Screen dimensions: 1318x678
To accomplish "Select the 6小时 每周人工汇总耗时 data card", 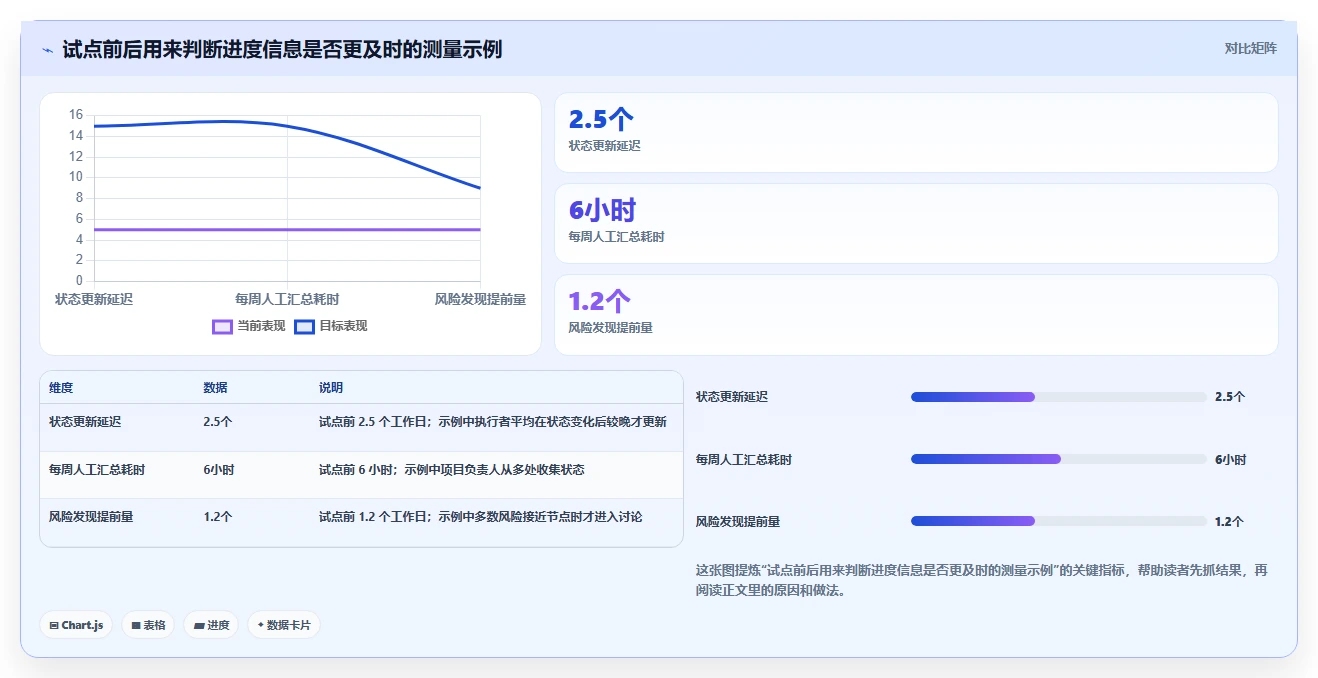I will [x=916, y=223].
